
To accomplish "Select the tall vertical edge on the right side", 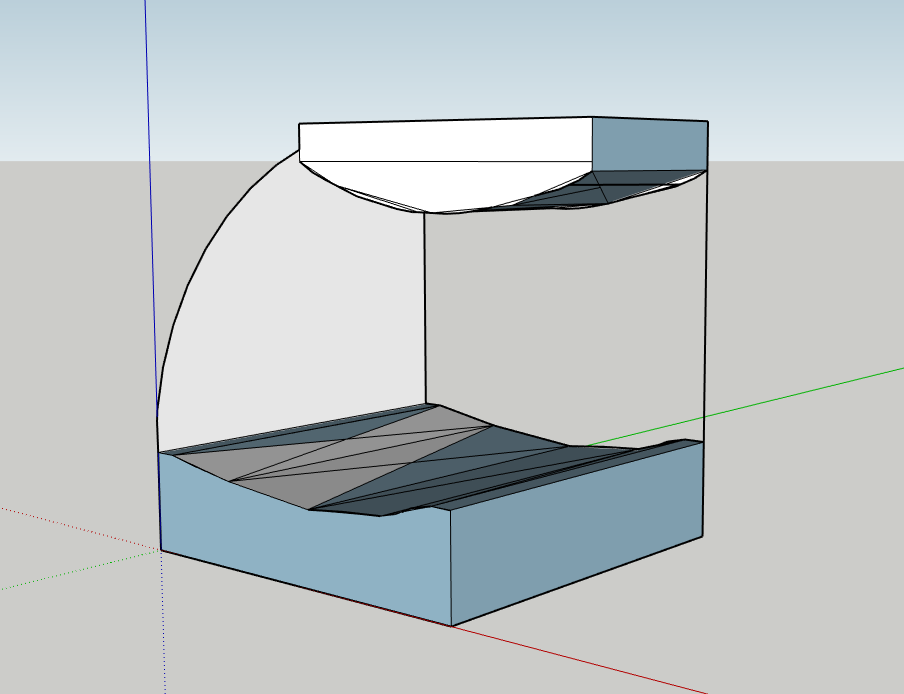I will (707, 300).
